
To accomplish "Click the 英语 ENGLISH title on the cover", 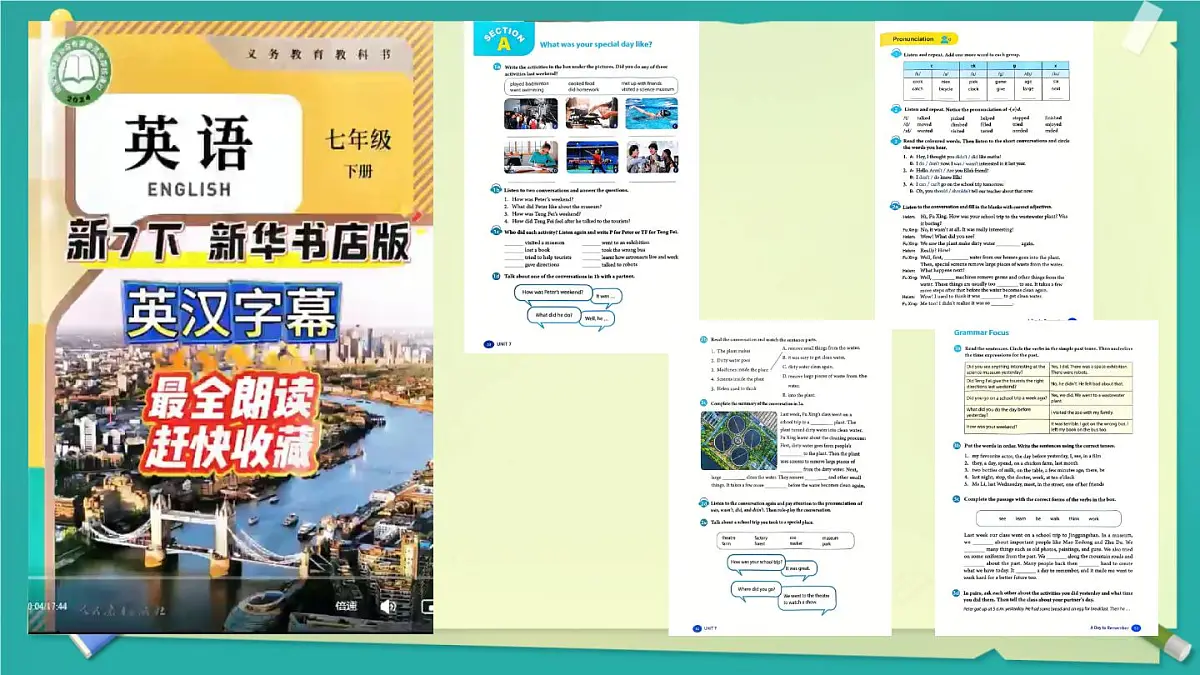I will coord(189,154).
